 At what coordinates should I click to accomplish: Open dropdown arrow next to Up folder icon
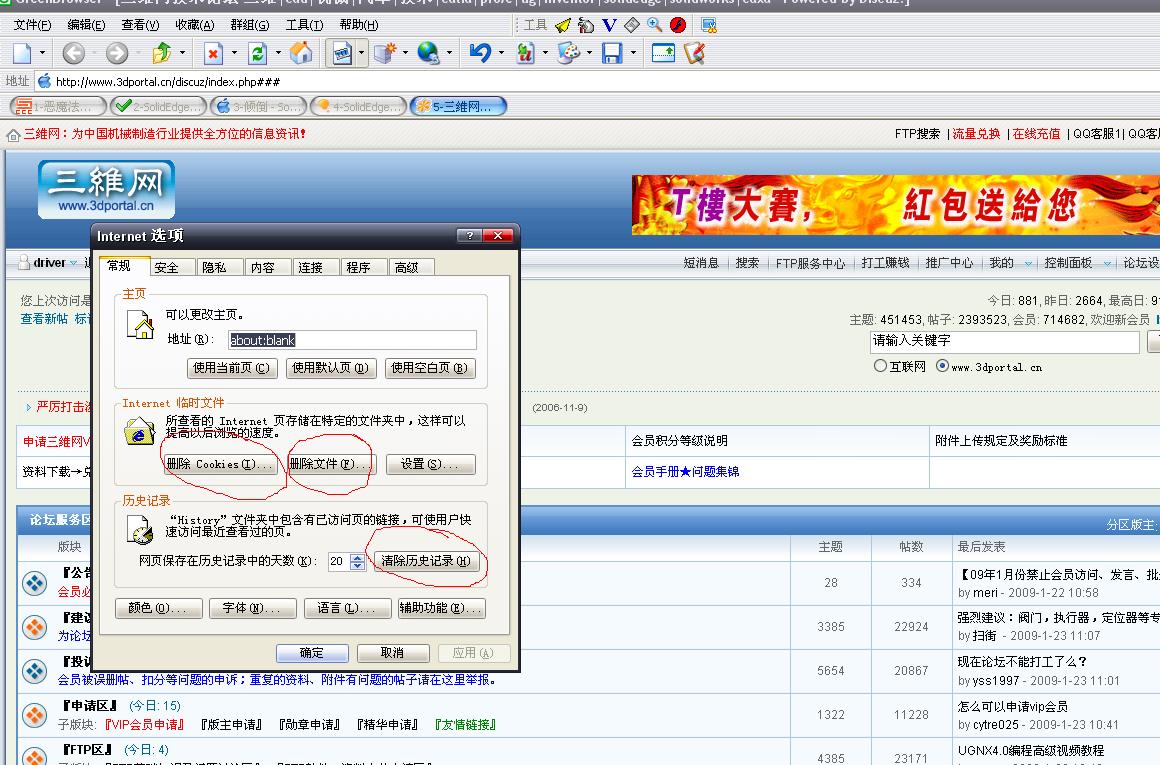(182, 53)
